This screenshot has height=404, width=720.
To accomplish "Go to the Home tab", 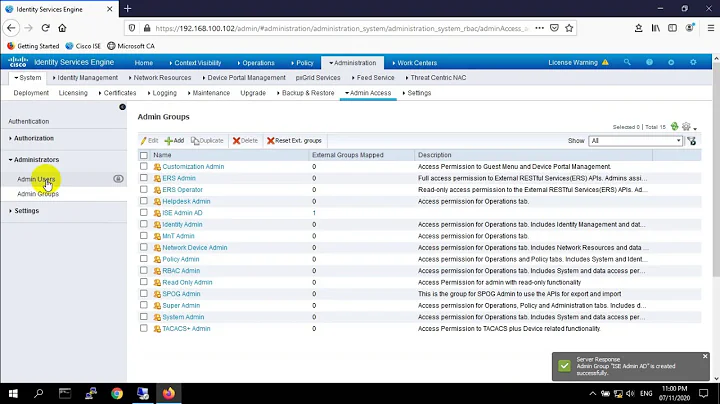I will [x=144, y=63].
